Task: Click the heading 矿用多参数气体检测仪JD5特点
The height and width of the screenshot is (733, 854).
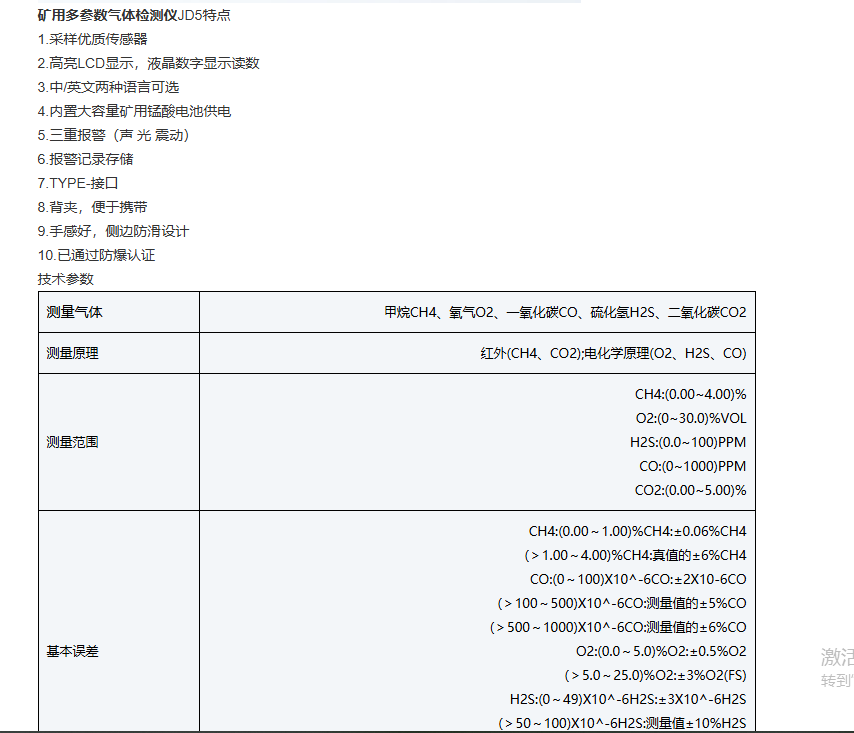Action: (134, 15)
